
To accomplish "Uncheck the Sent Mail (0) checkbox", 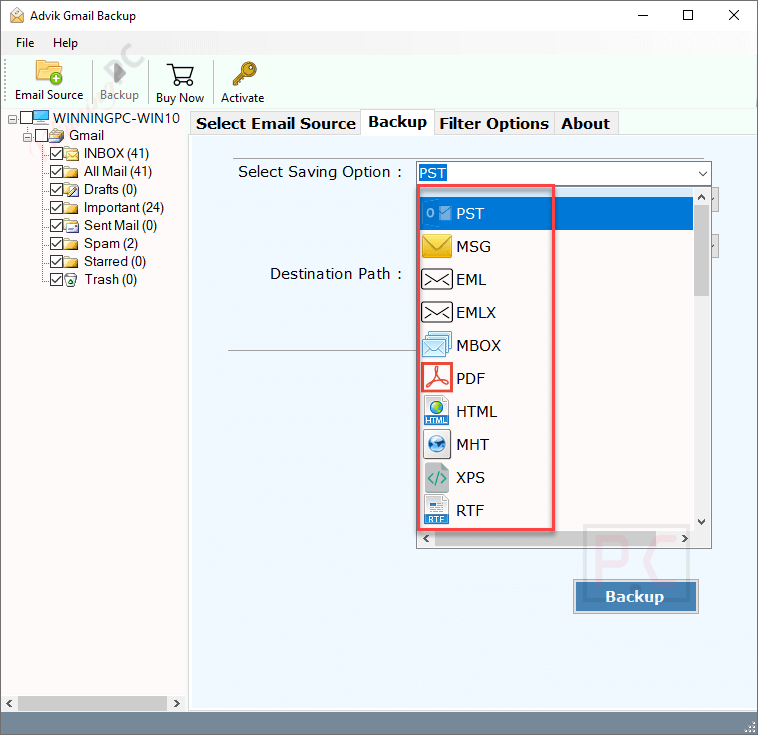I will pos(56,226).
